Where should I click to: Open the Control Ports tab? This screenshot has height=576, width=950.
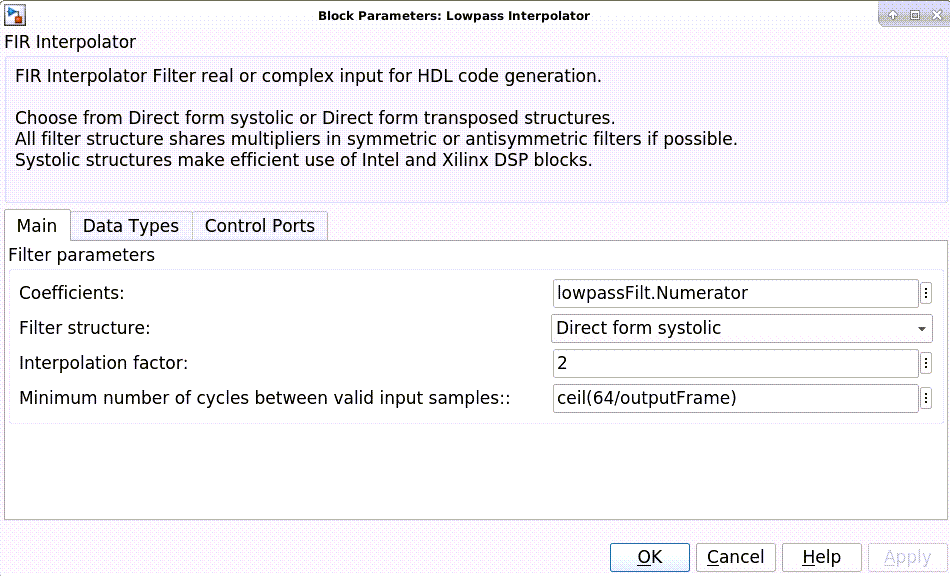(x=260, y=226)
